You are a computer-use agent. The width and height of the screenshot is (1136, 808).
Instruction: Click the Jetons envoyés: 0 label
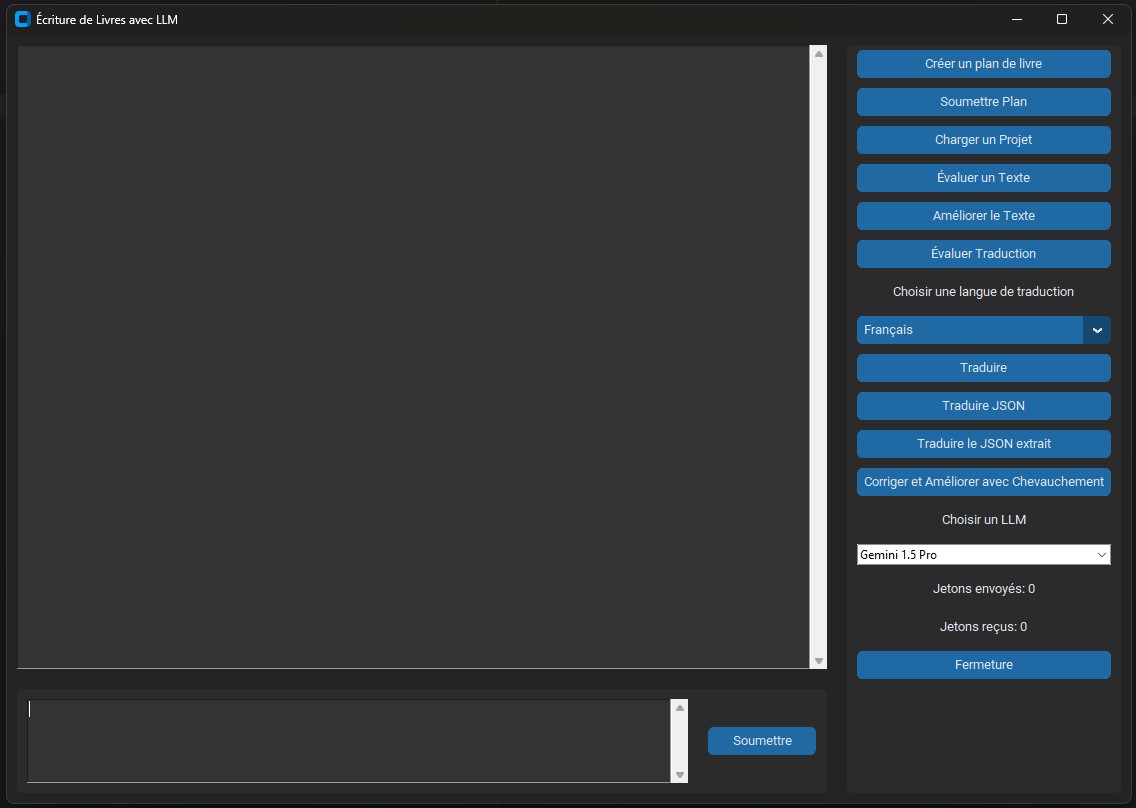click(983, 589)
